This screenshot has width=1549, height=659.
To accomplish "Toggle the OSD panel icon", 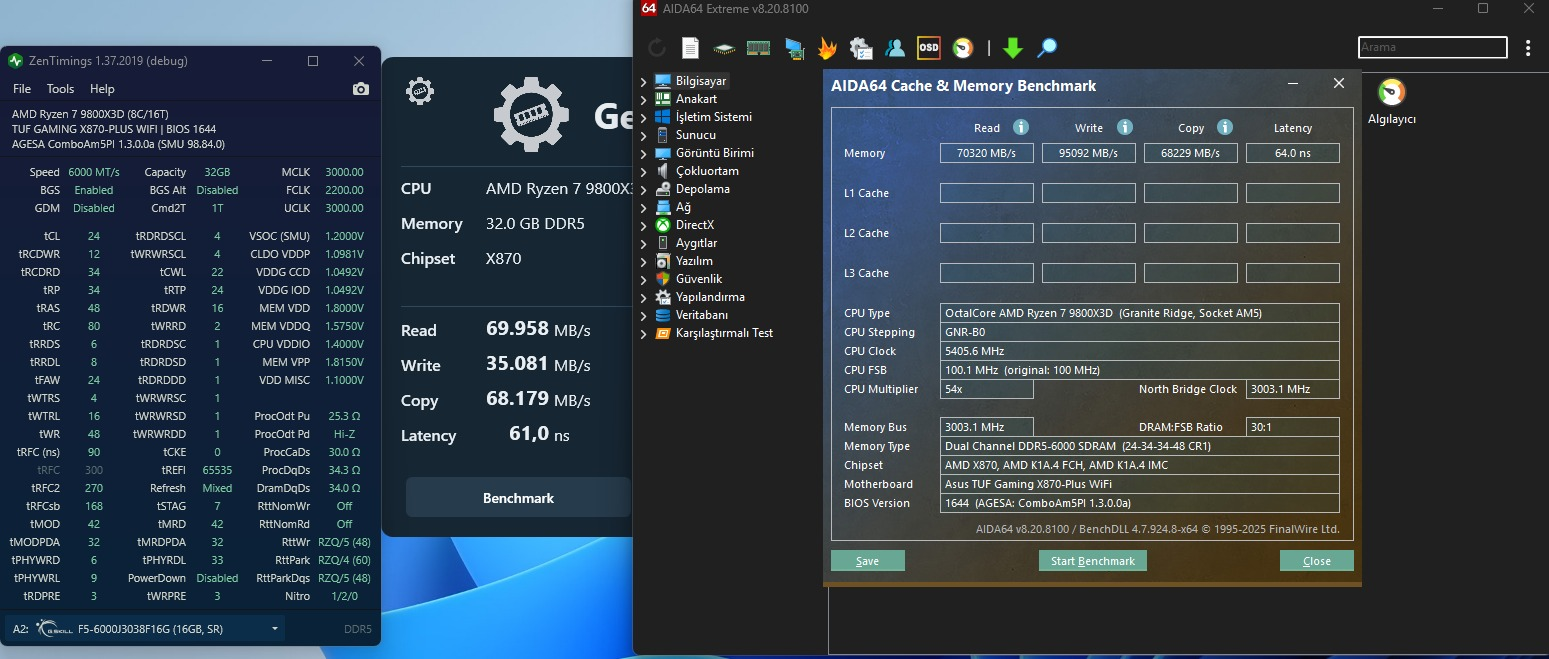I will (929, 47).
